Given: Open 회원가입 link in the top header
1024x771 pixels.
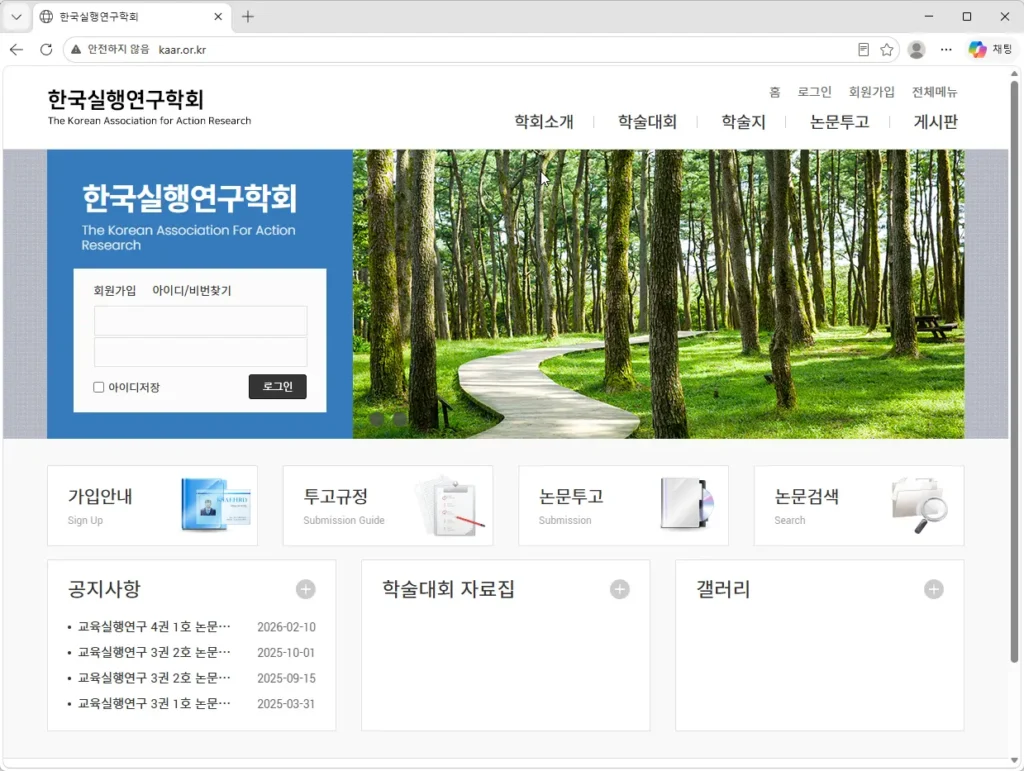Looking at the screenshot, I should (871, 92).
